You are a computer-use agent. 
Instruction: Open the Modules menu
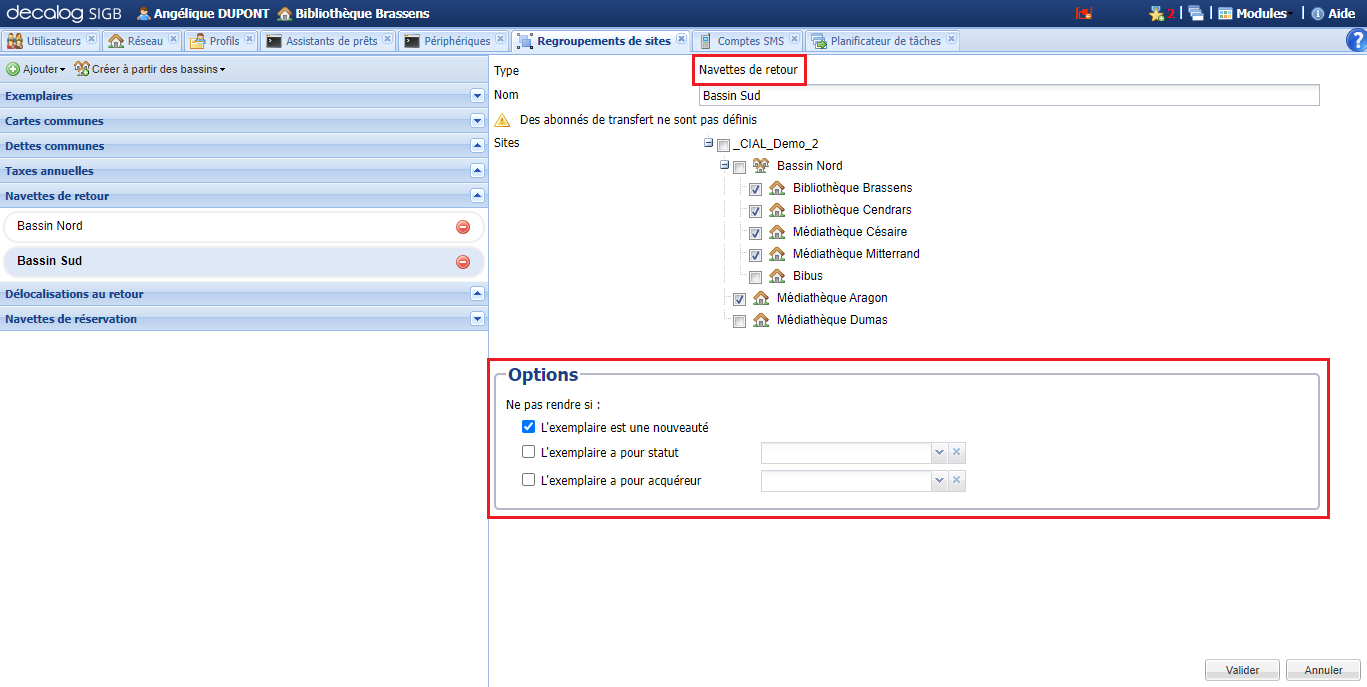coord(1255,14)
